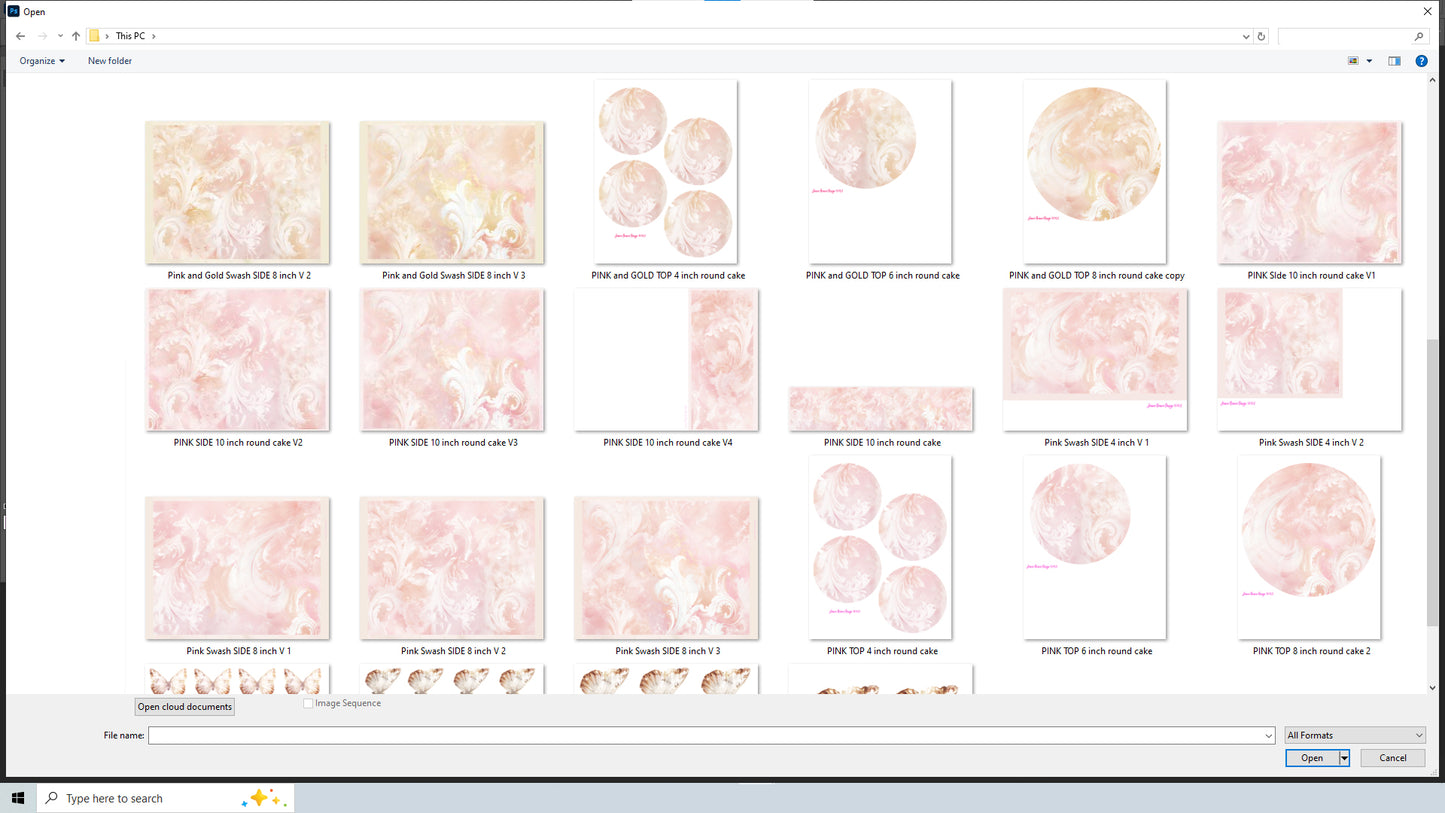Open the Organize menu
The width and height of the screenshot is (1445, 813).
point(42,61)
